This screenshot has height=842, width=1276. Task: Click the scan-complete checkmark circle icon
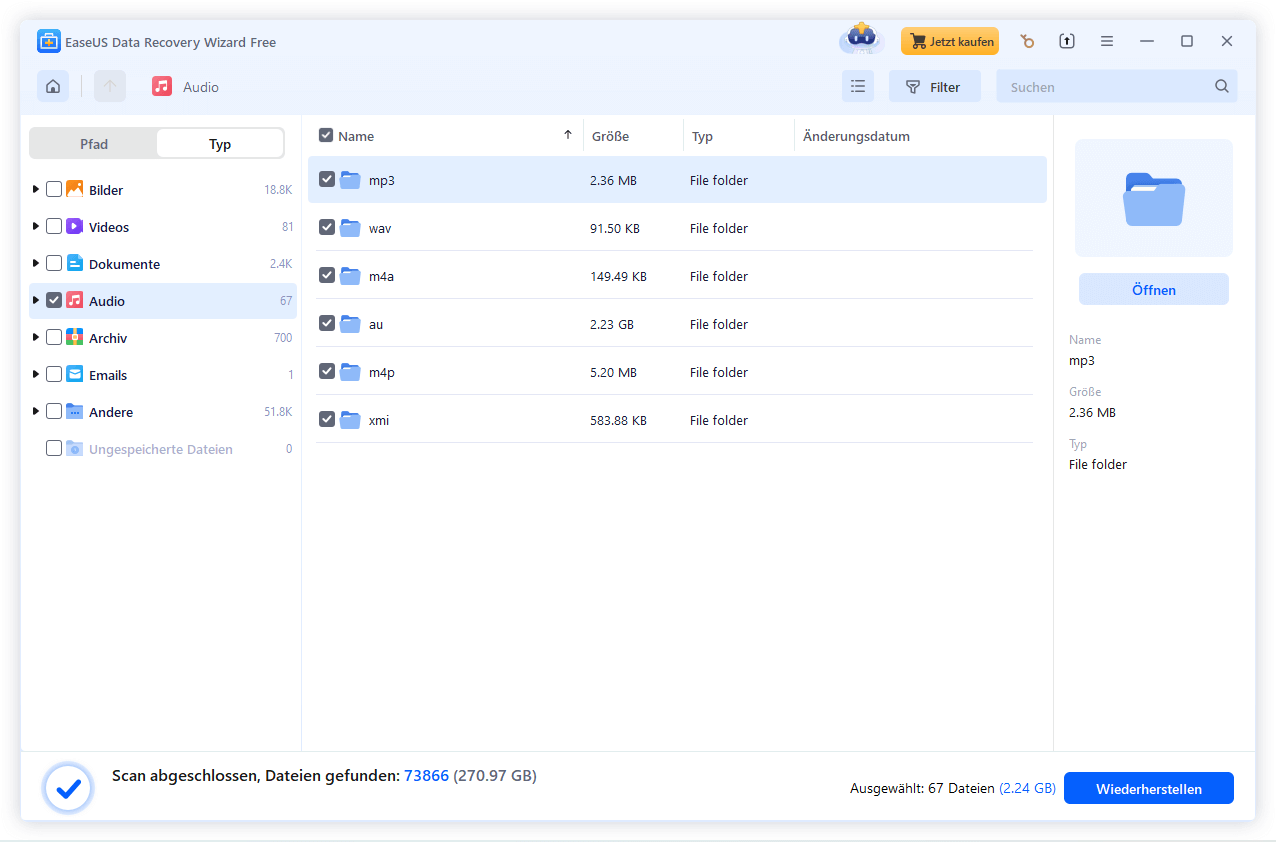68,789
